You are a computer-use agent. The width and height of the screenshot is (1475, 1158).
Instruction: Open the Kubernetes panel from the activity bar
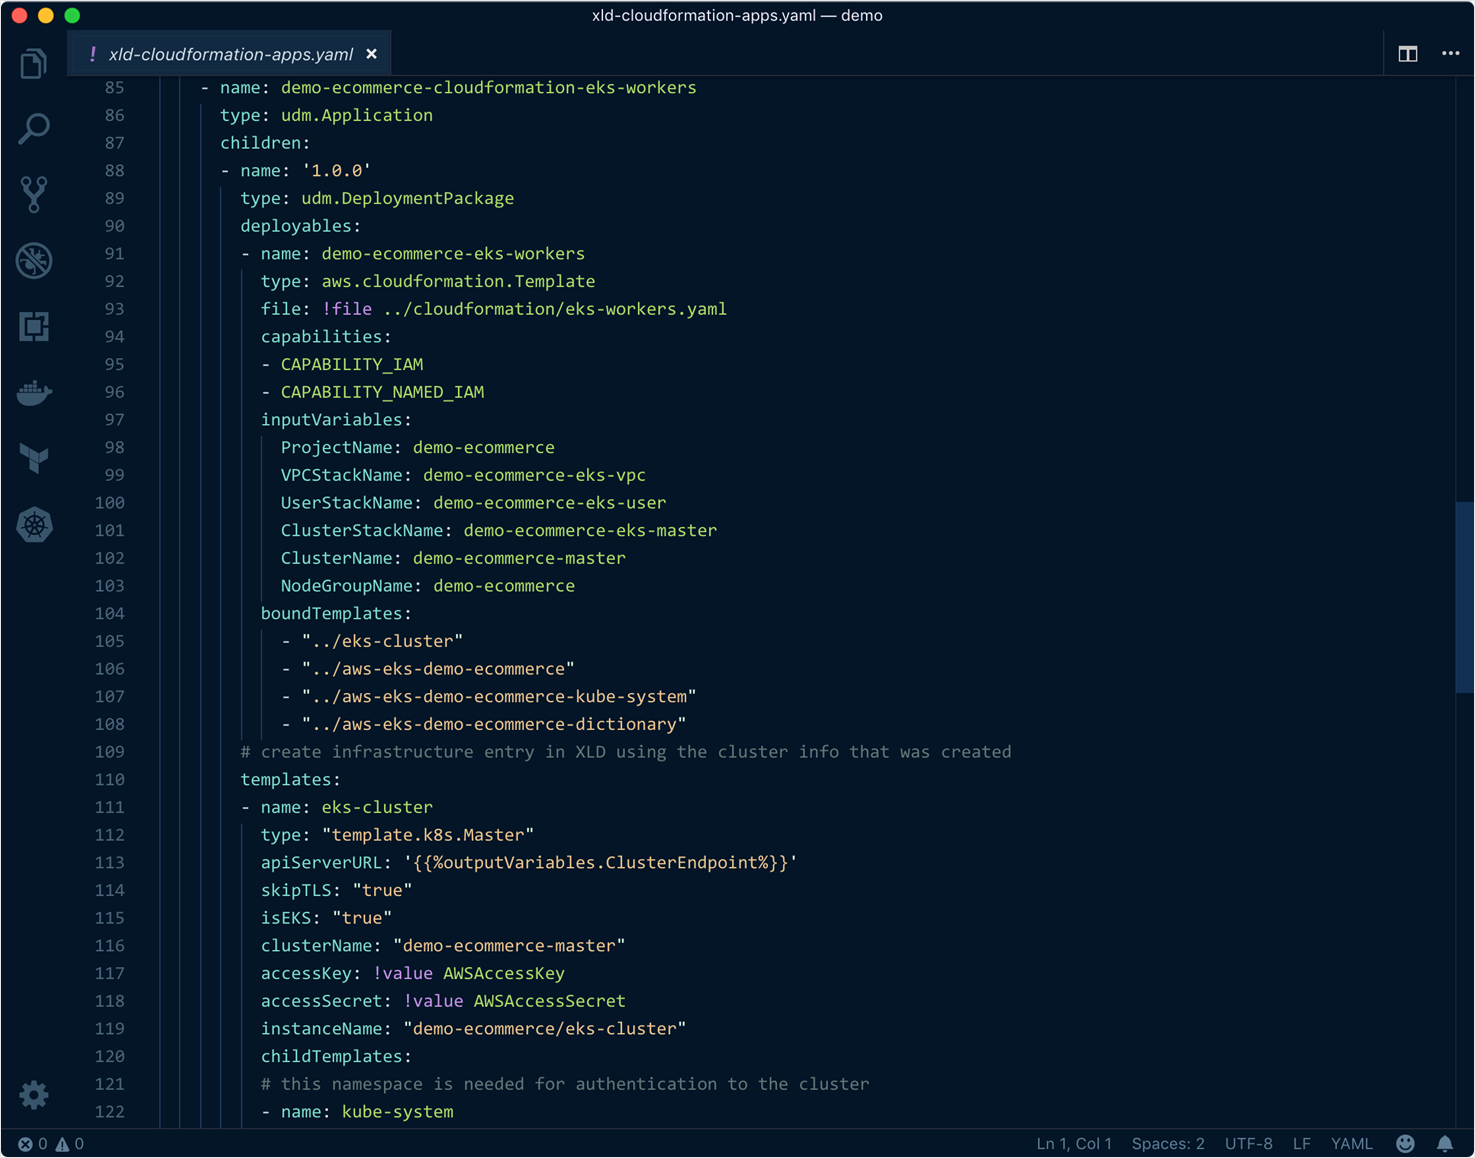pos(34,525)
